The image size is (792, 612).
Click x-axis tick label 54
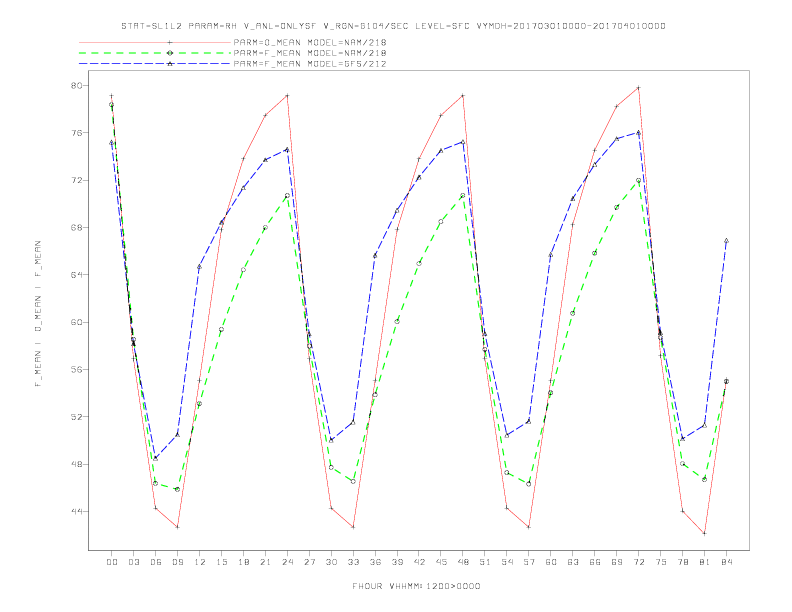point(507,562)
